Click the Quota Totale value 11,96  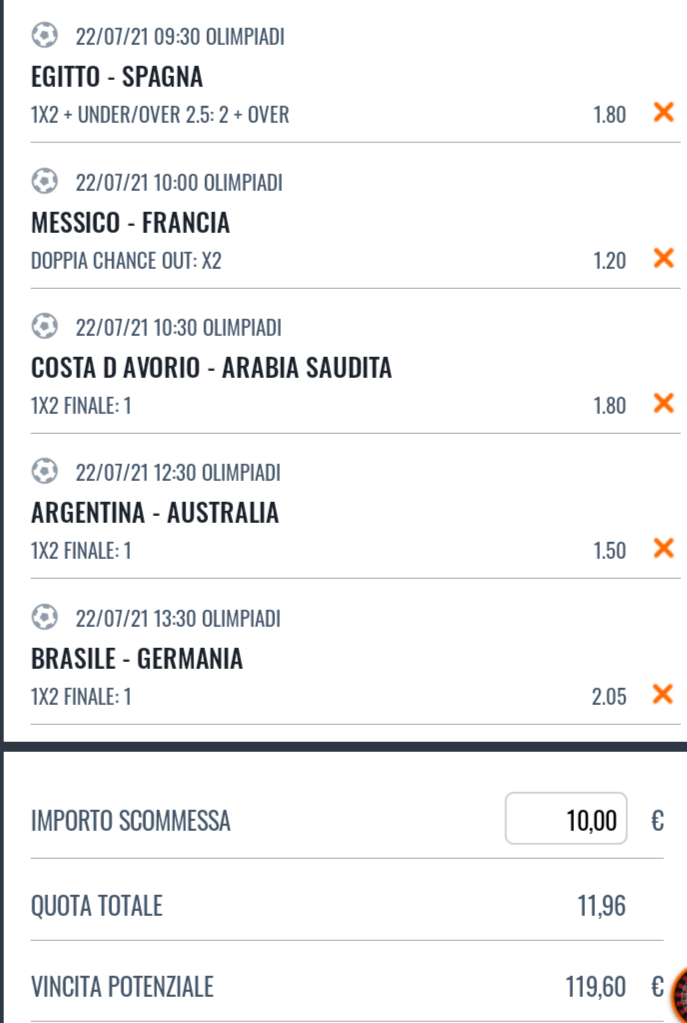coord(601,907)
